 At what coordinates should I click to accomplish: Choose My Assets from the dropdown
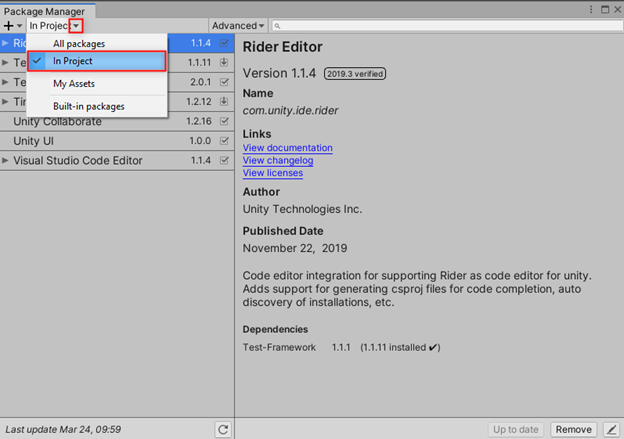coord(74,84)
